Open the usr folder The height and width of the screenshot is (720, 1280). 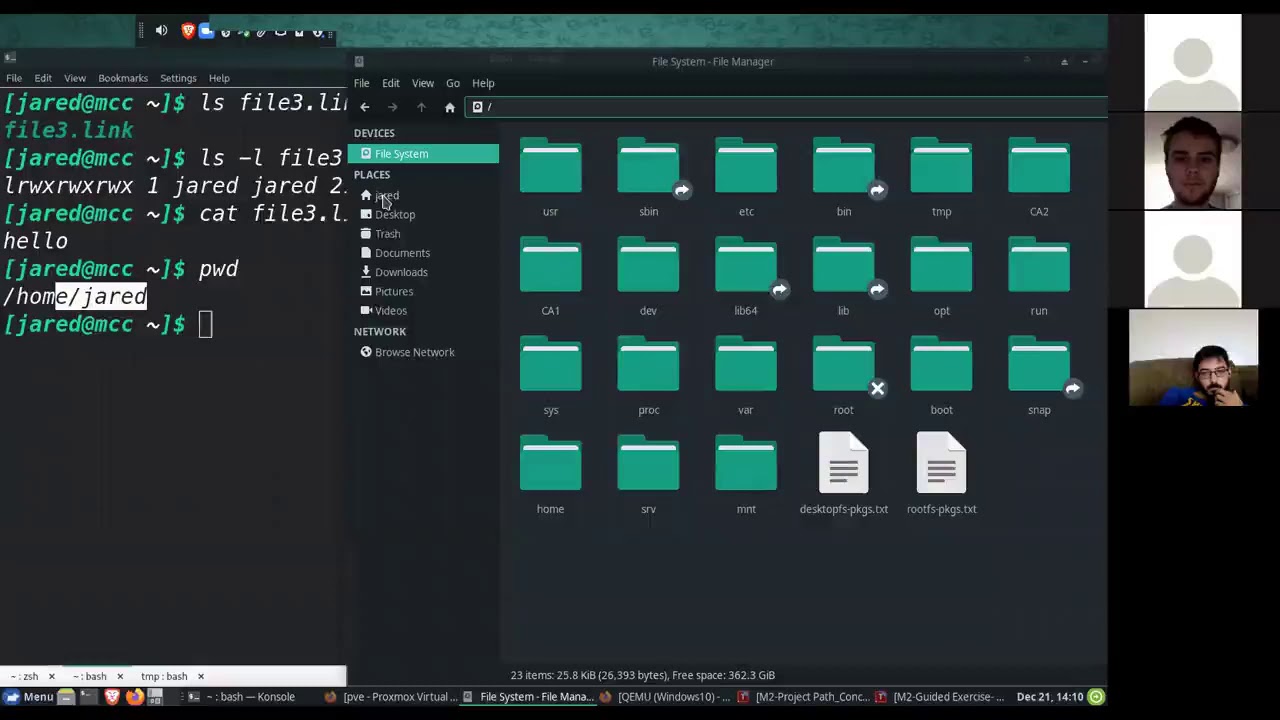click(550, 177)
